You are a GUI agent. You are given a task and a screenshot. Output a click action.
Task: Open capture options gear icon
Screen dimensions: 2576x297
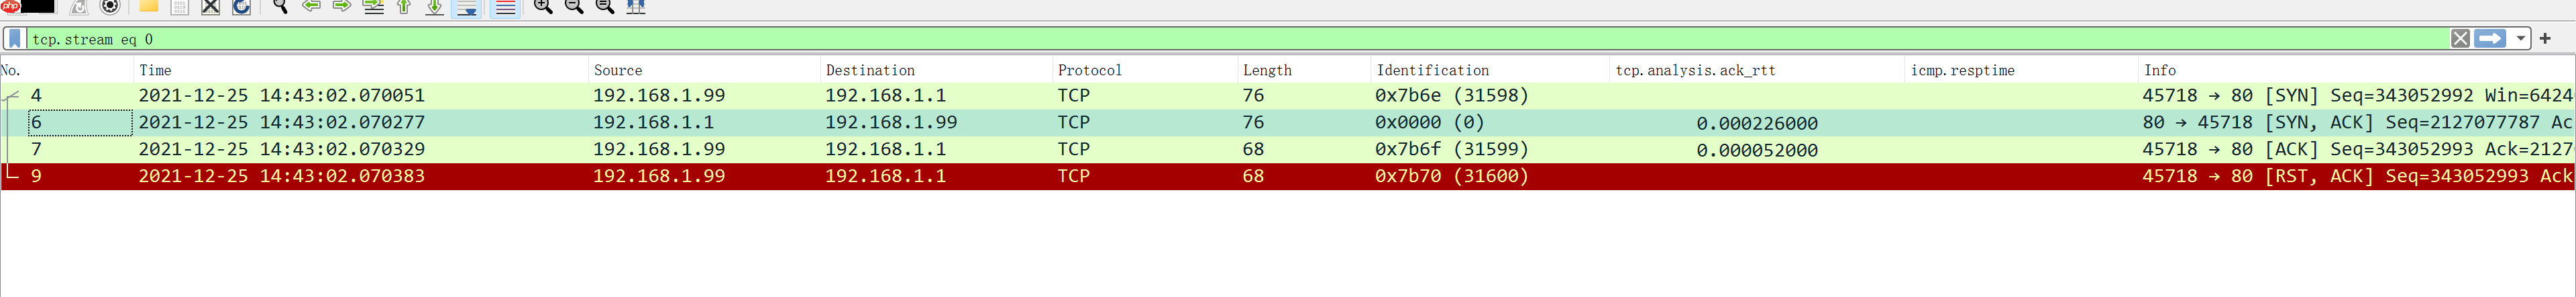coord(111,6)
